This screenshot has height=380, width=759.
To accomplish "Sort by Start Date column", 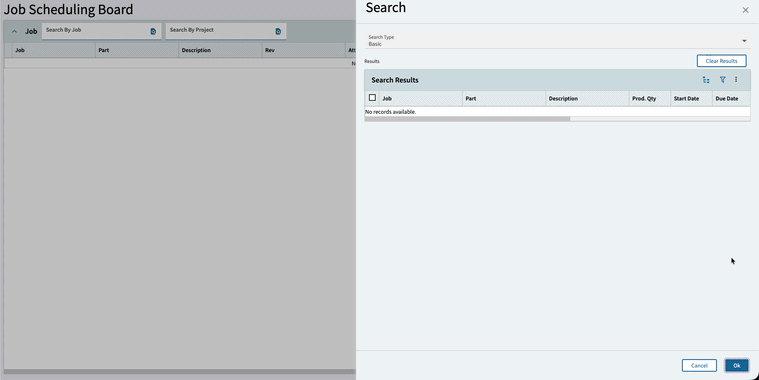I will point(691,98).
